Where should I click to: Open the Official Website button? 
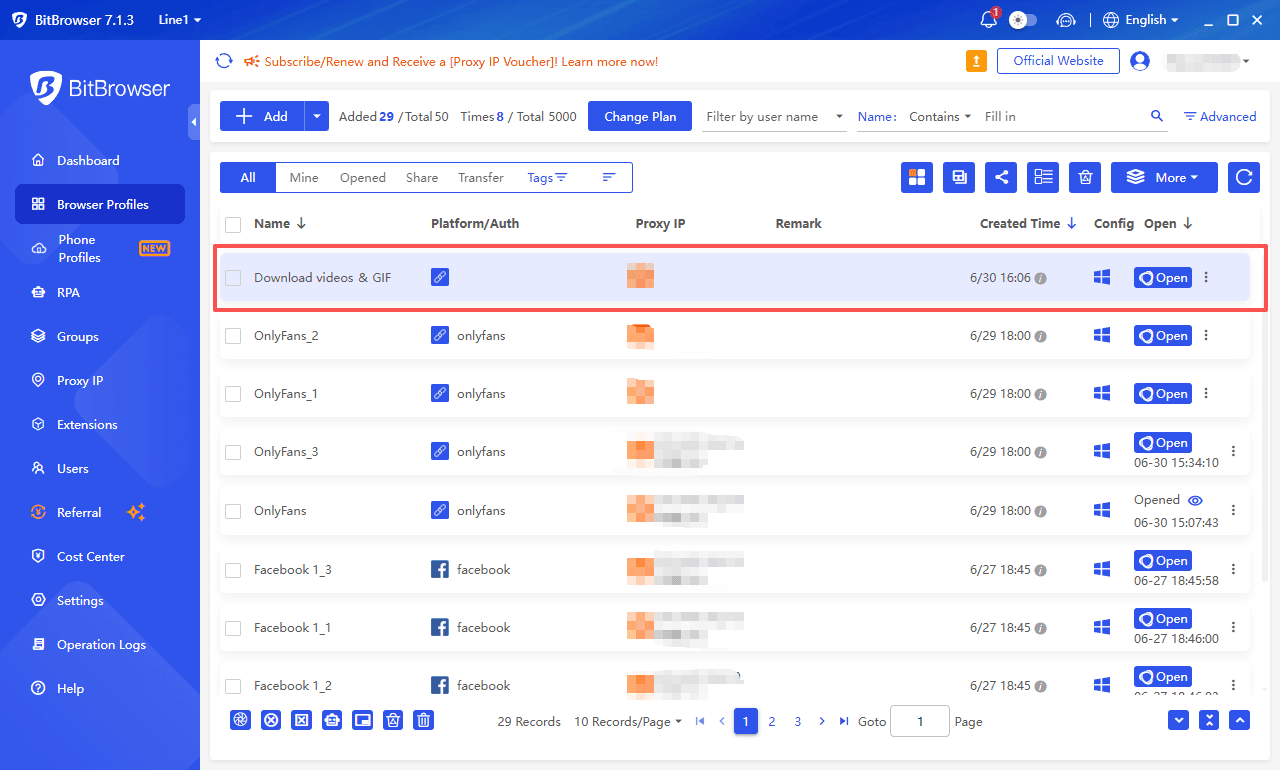[x=1058, y=61]
